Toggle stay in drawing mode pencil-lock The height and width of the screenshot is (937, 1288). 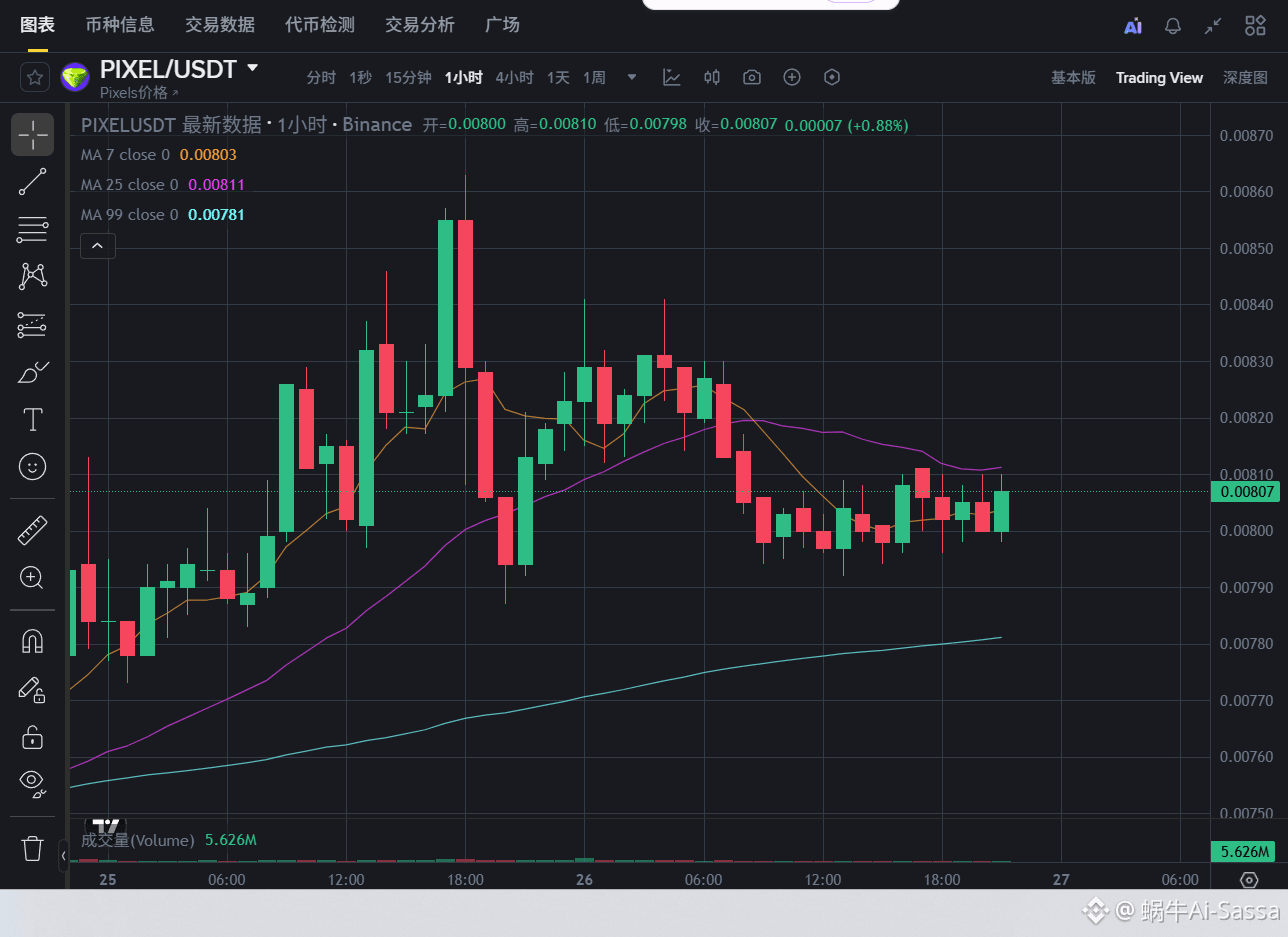pyautogui.click(x=33, y=689)
